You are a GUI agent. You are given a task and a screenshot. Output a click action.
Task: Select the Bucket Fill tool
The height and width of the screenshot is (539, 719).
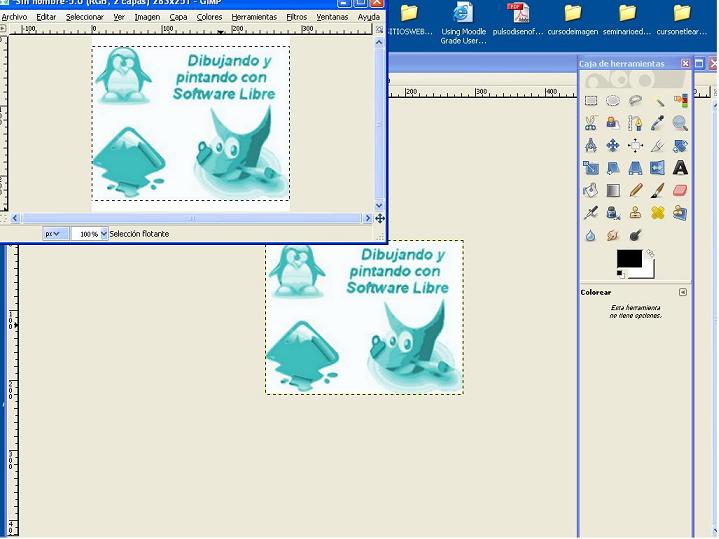591,190
